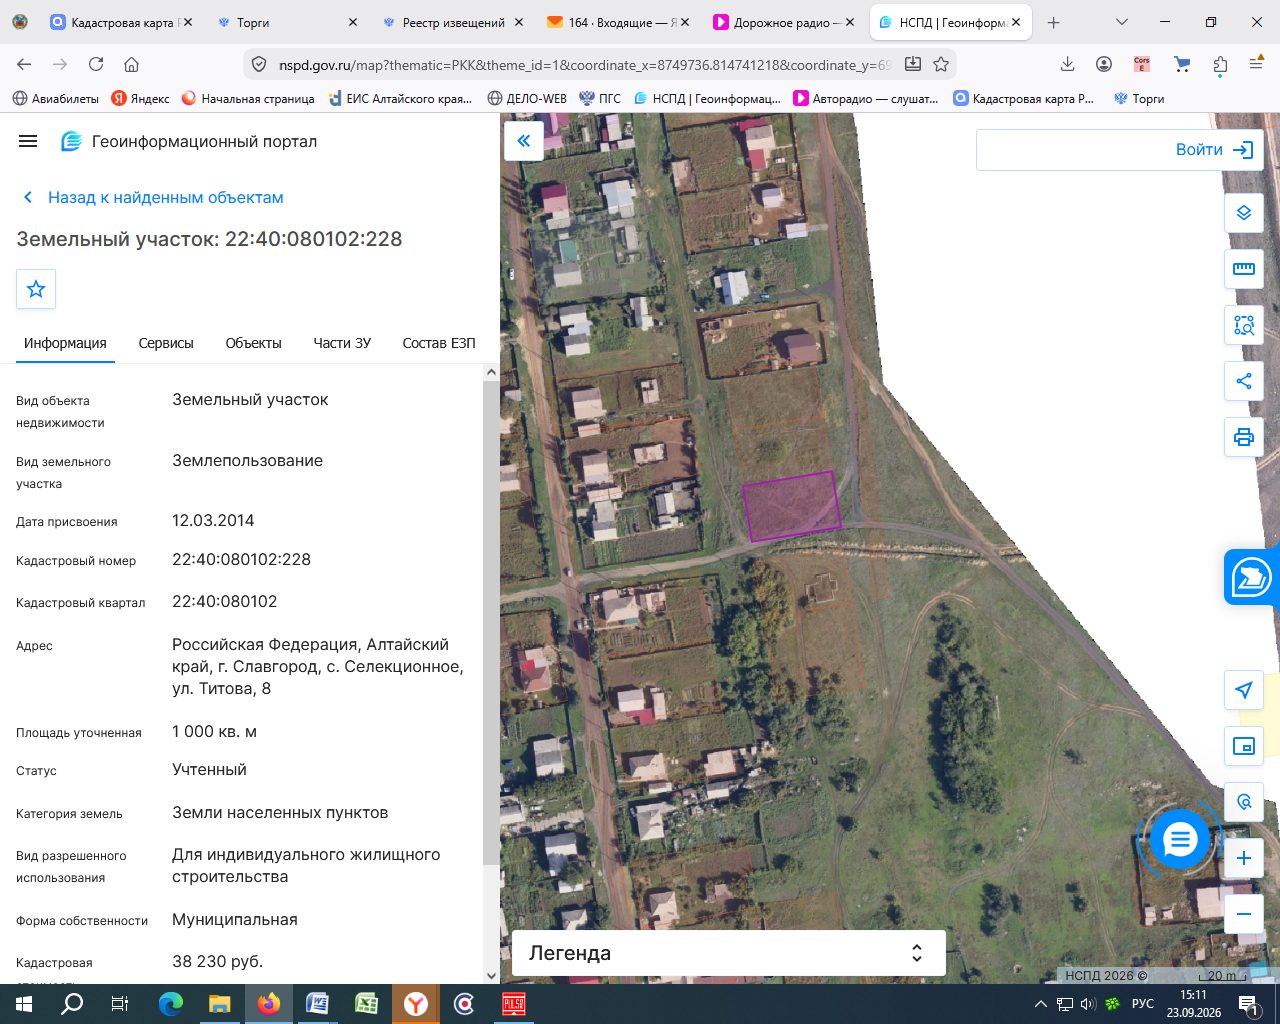Viewport: 1280px width, 1024px height.
Task: Switch to the Дорожное радио browser tab
Action: [786, 22]
